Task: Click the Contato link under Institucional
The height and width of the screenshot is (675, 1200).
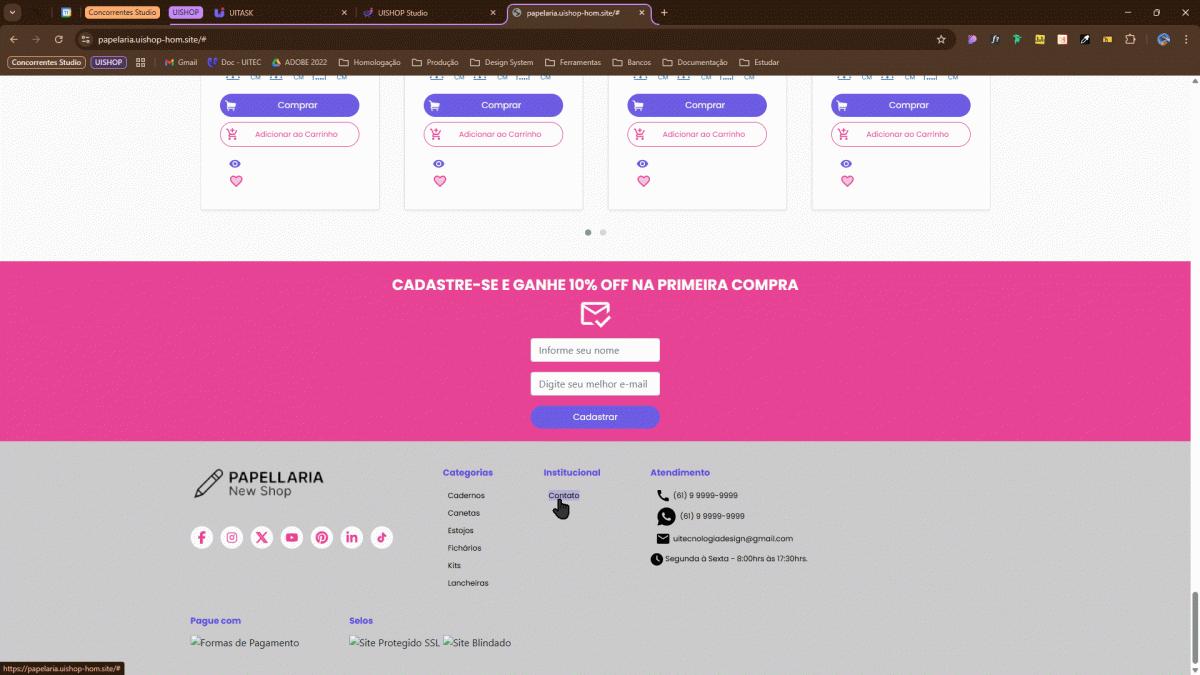Action: [x=563, y=495]
